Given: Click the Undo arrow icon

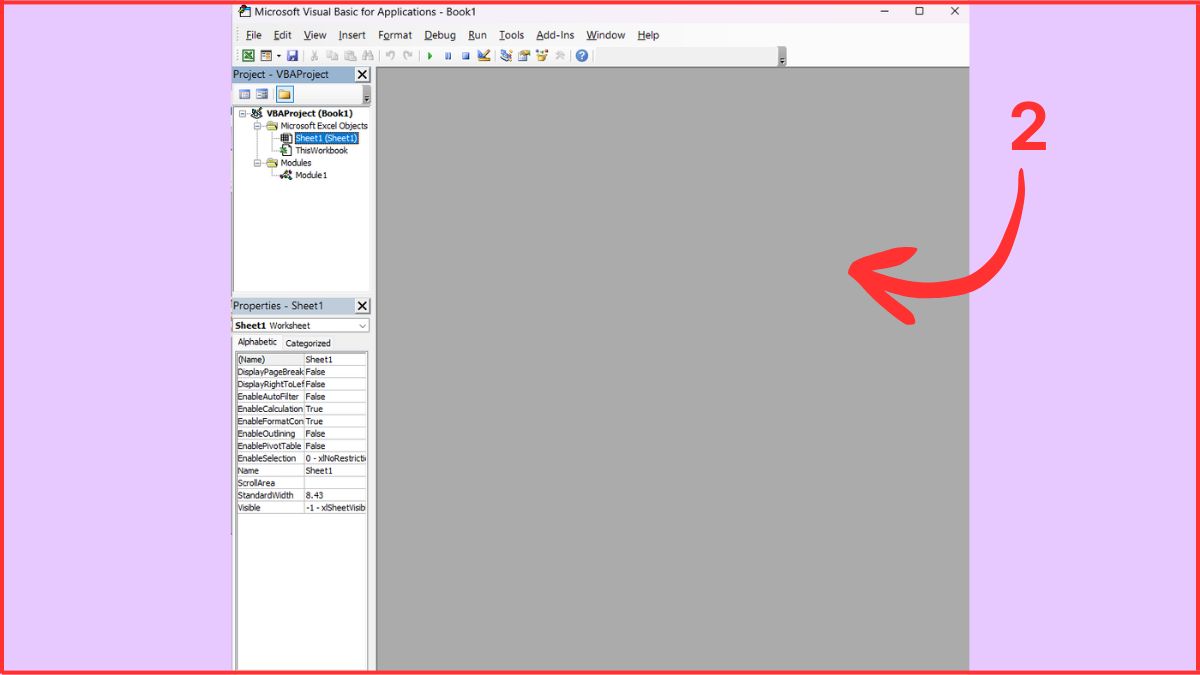Looking at the screenshot, I should point(390,56).
